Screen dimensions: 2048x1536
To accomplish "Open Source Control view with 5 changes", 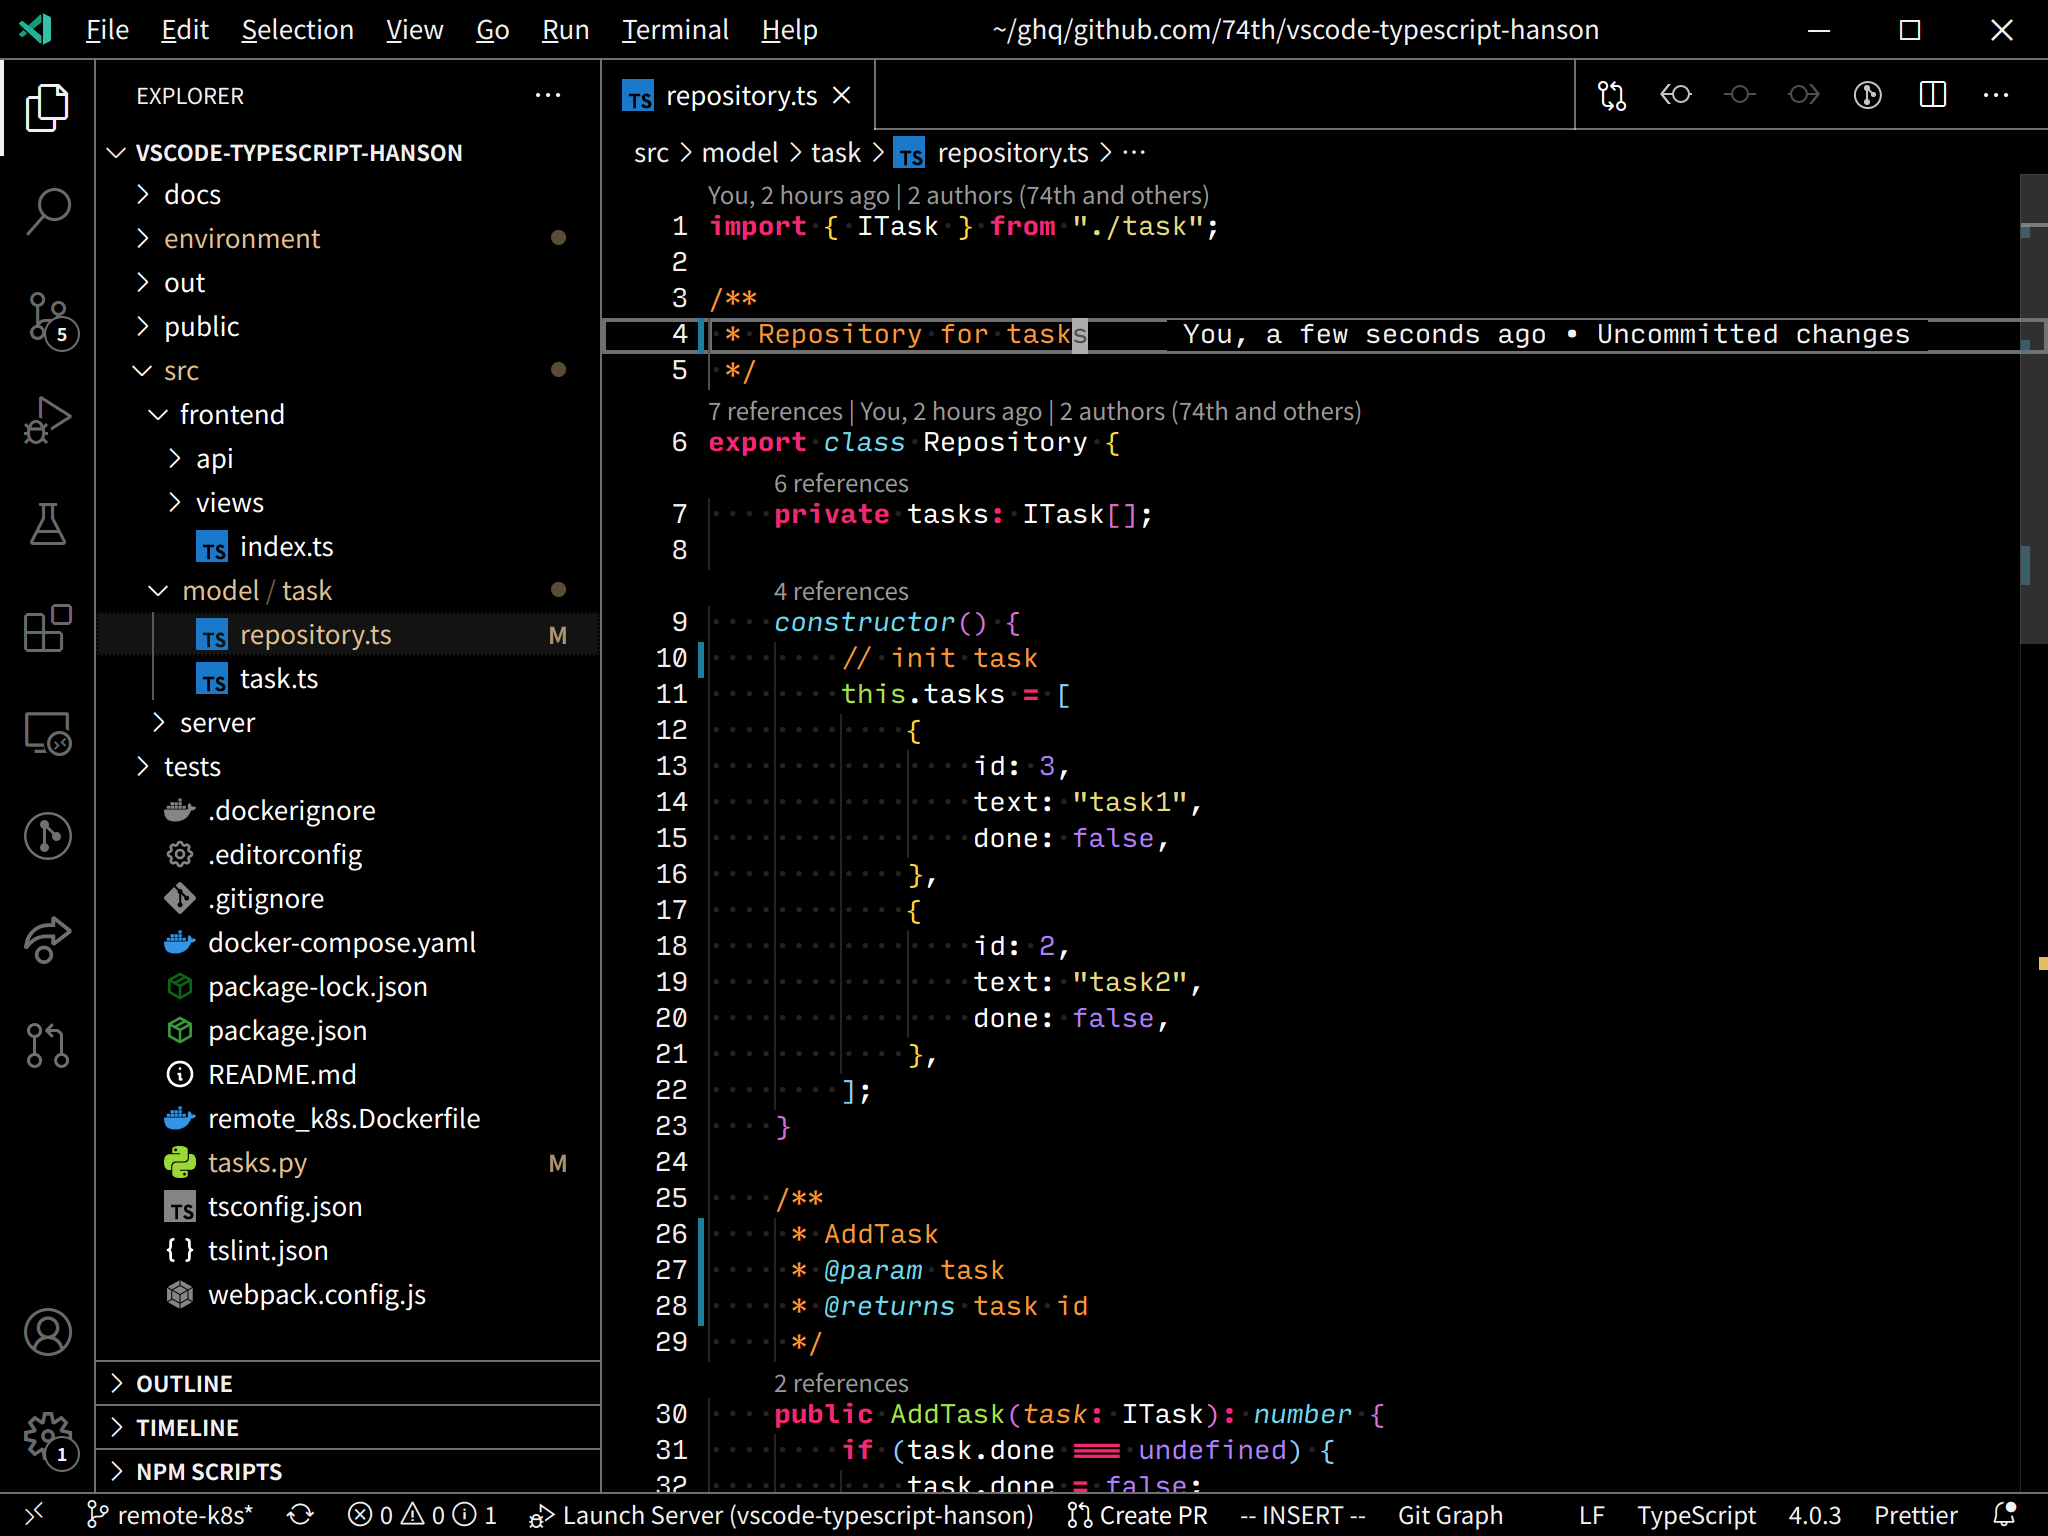I will 47,317.
